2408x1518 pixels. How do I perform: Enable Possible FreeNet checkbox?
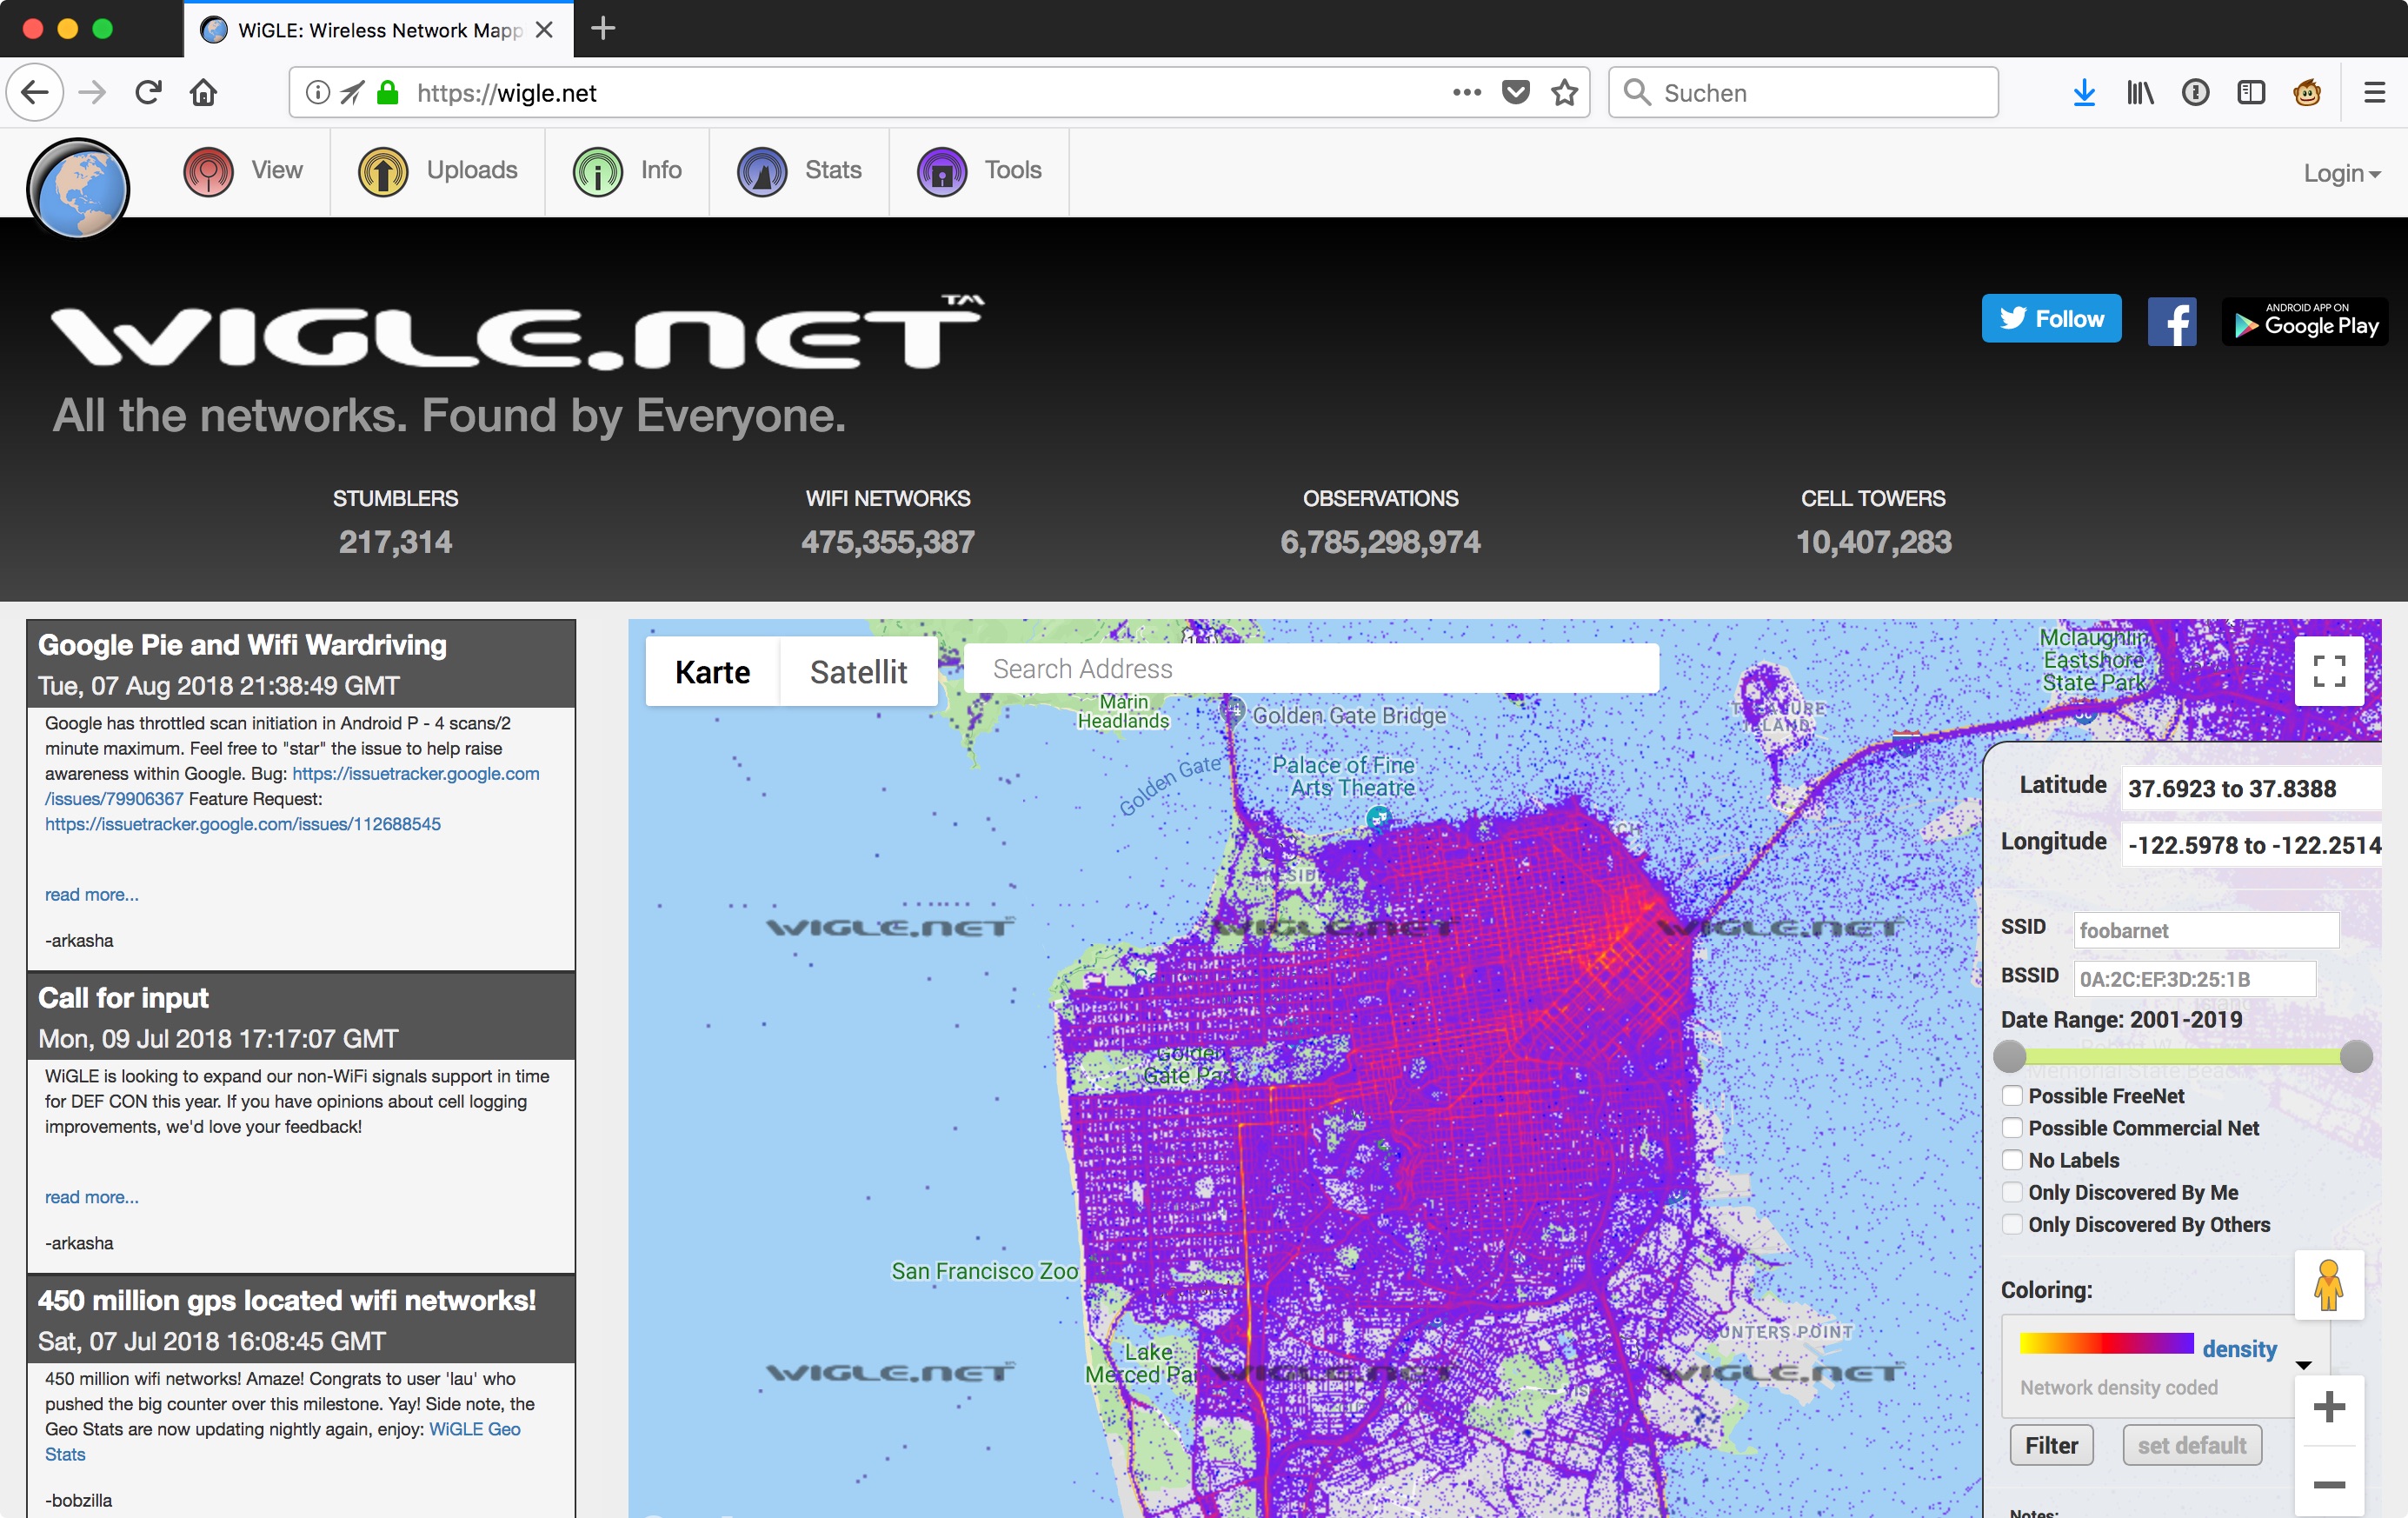(x=2012, y=1096)
